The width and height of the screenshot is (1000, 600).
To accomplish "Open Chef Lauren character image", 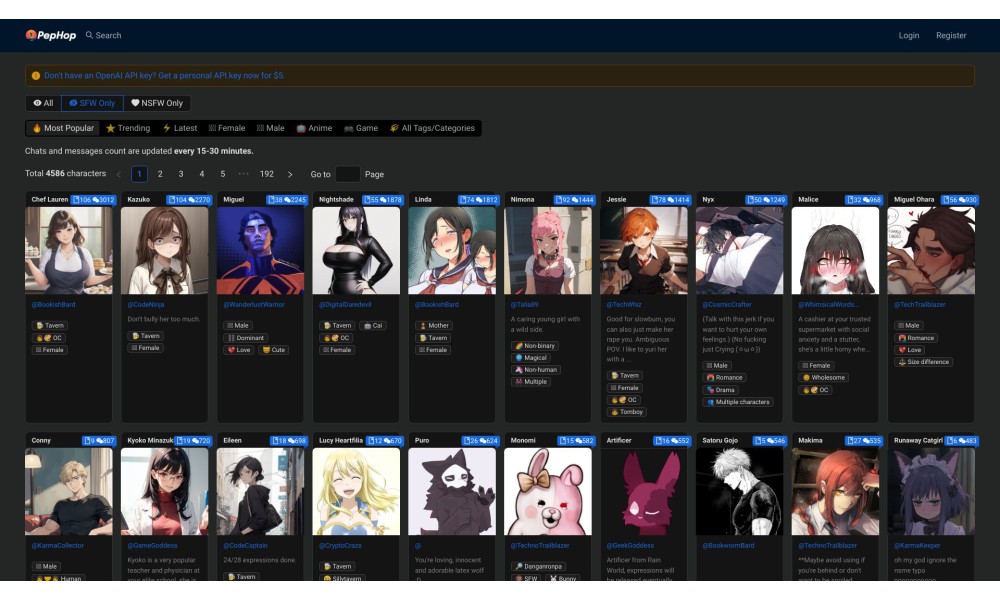I will click(x=69, y=251).
